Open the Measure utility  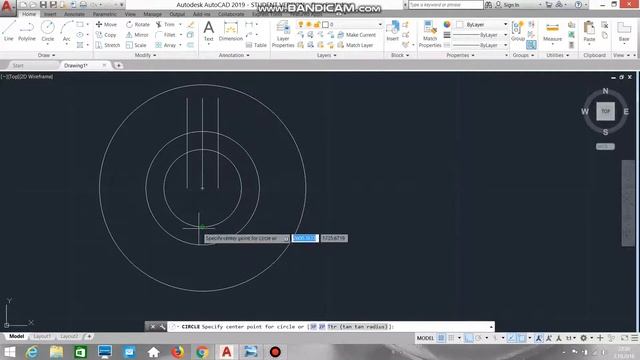(x=552, y=32)
